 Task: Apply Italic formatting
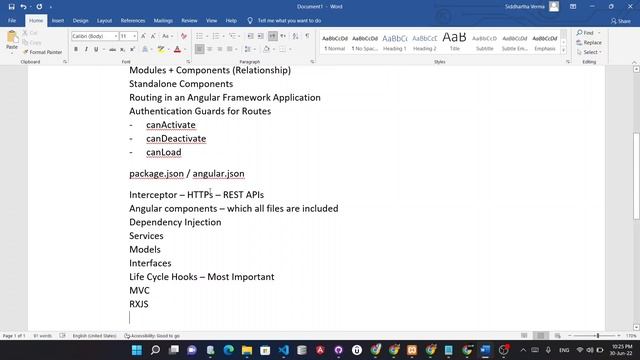click(86, 49)
